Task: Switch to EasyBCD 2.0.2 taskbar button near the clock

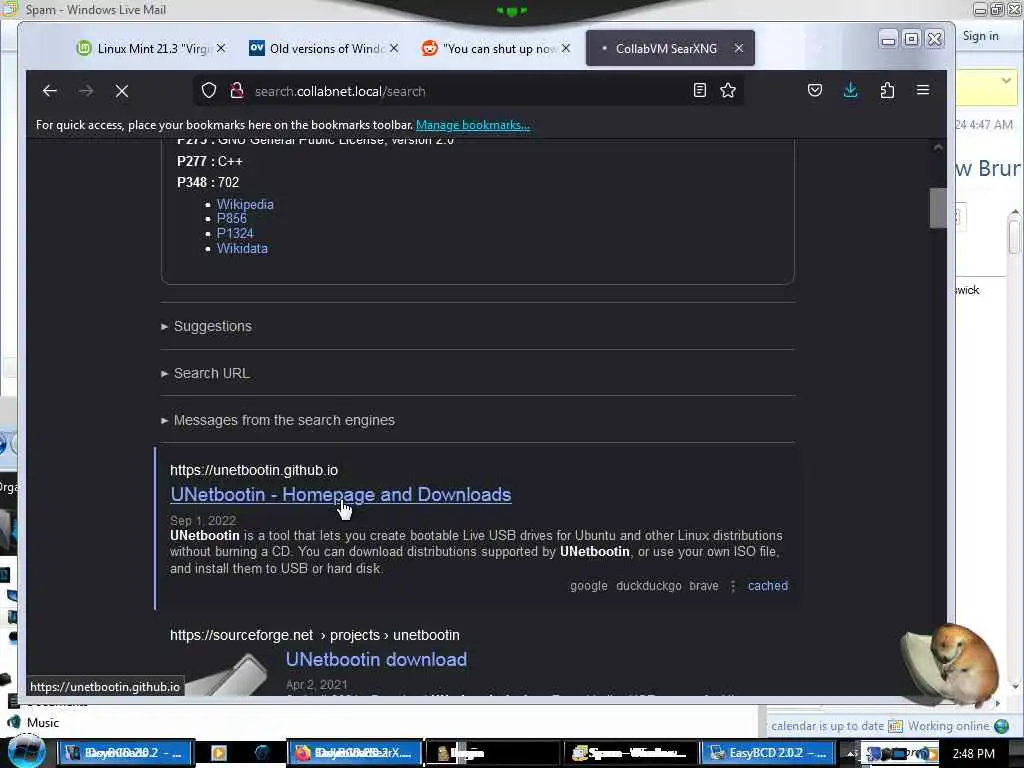Action: point(767,753)
